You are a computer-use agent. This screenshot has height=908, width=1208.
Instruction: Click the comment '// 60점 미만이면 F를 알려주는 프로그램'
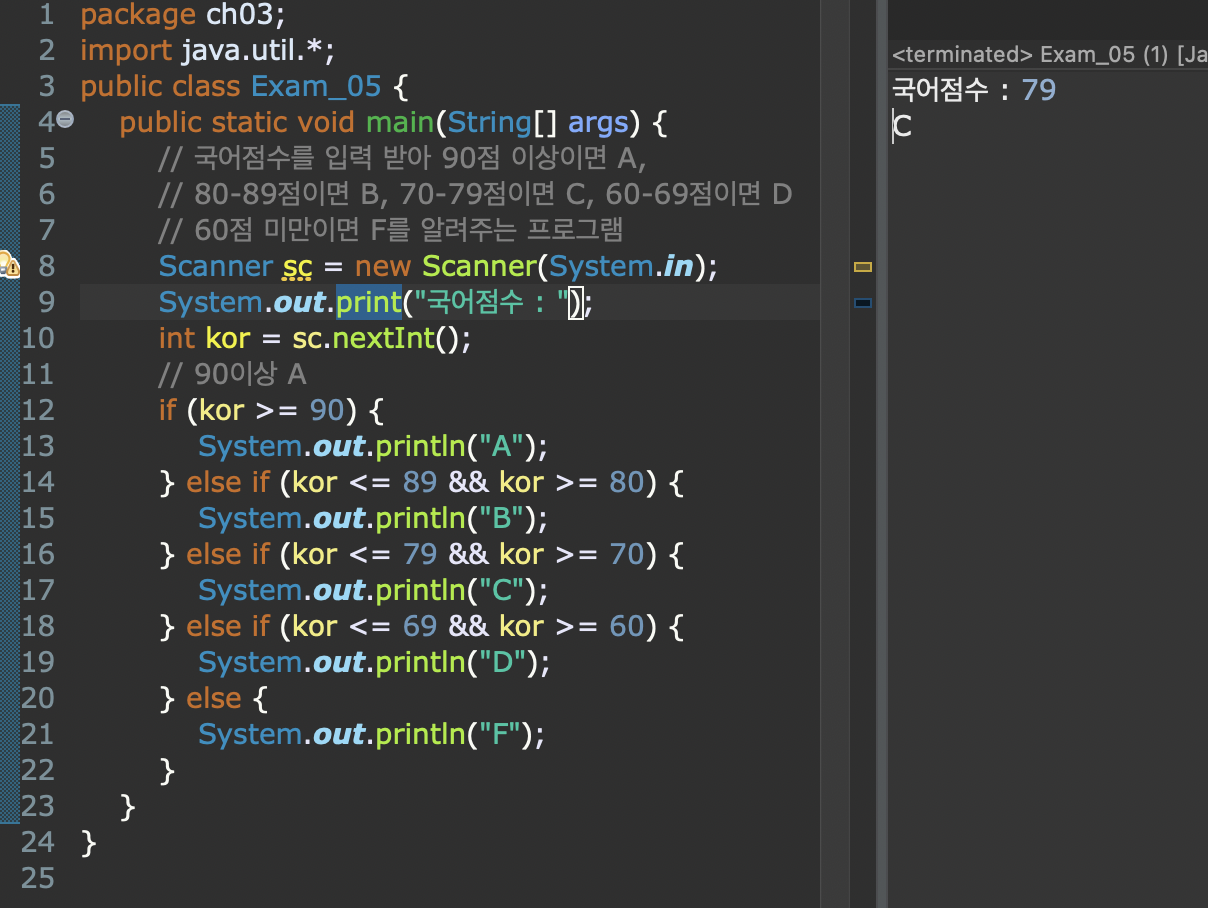[x=391, y=230]
